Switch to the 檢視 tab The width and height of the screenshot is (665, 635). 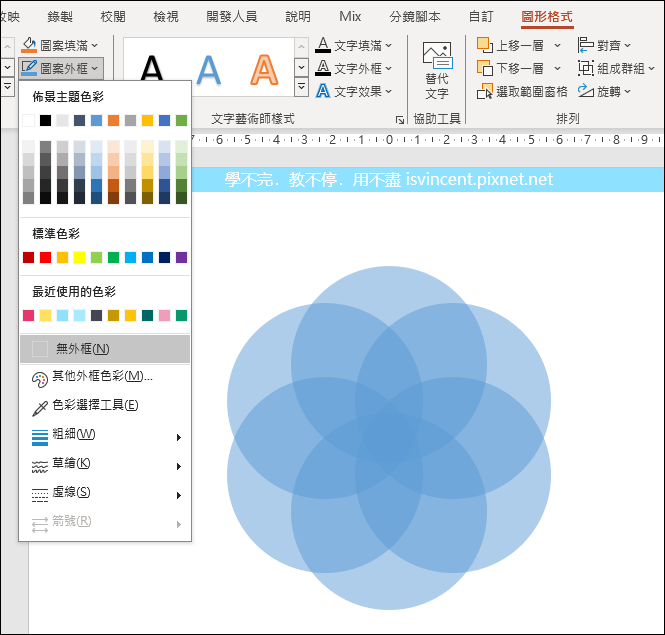coord(166,17)
